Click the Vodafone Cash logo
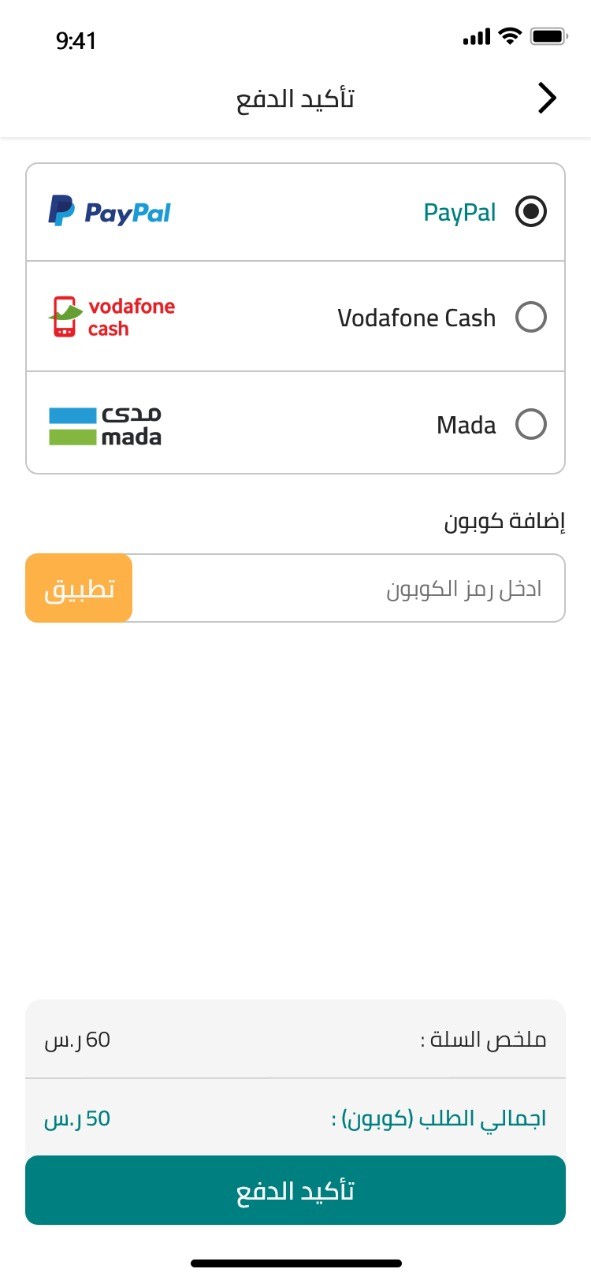Viewport: 591px width, 1280px height. 112,317
